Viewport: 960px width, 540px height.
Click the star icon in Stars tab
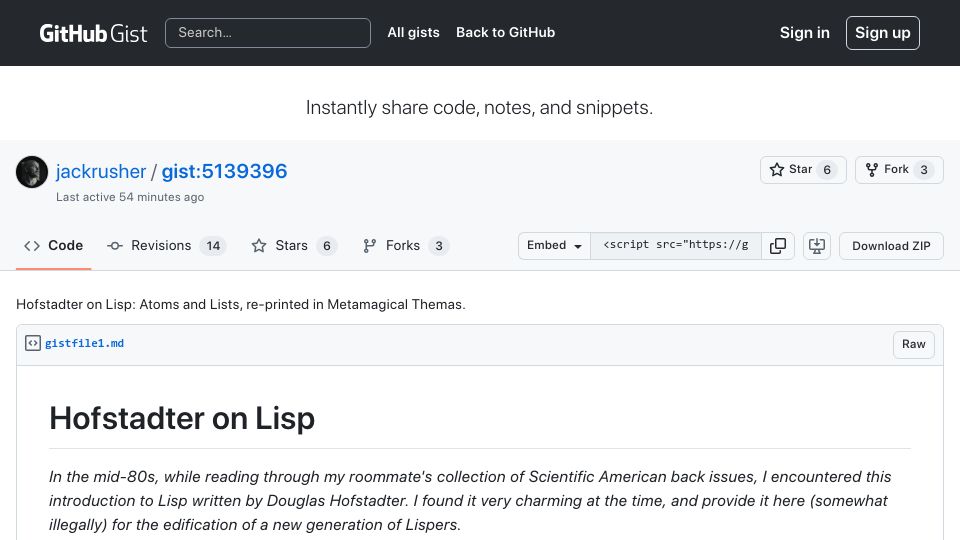point(259,246)
